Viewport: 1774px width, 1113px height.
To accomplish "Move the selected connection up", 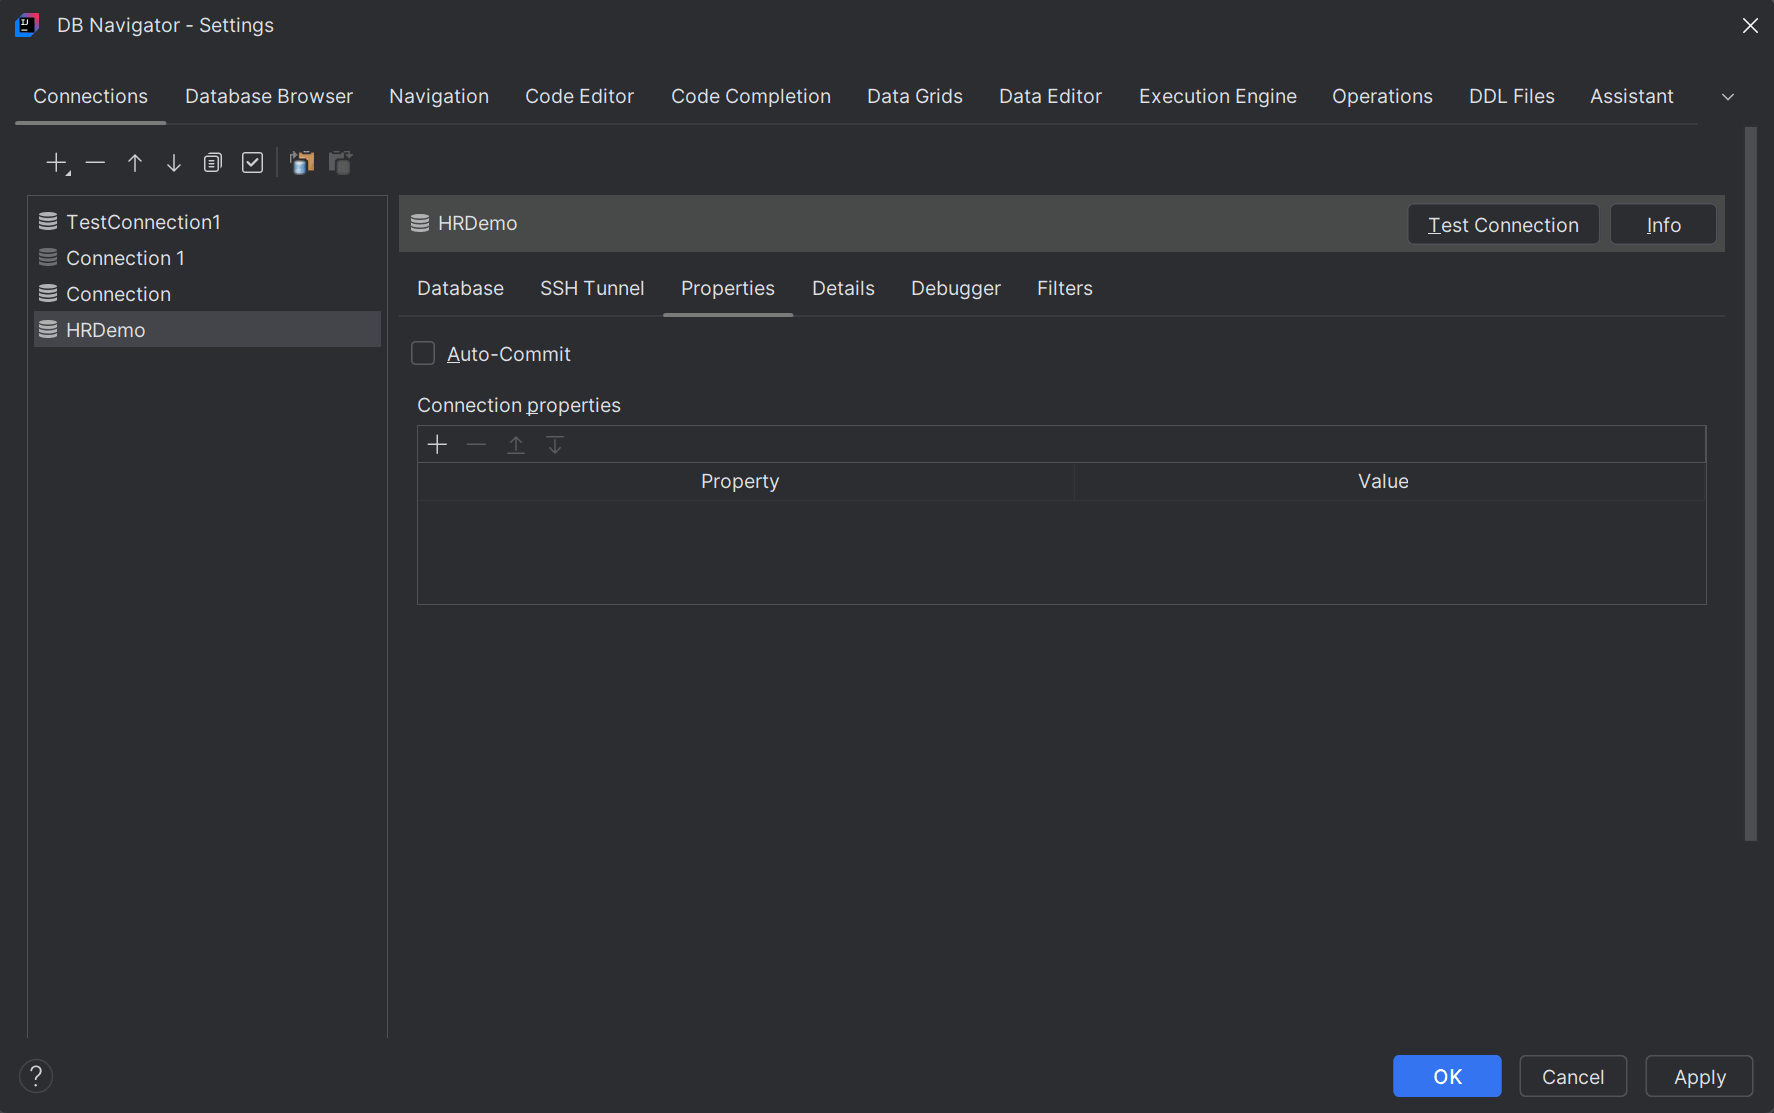I will 134,162.
